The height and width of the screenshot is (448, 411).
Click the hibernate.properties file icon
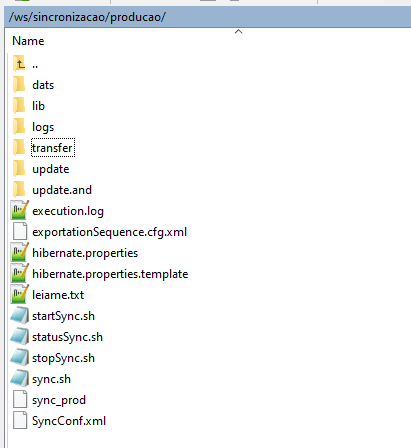[20, 252]
